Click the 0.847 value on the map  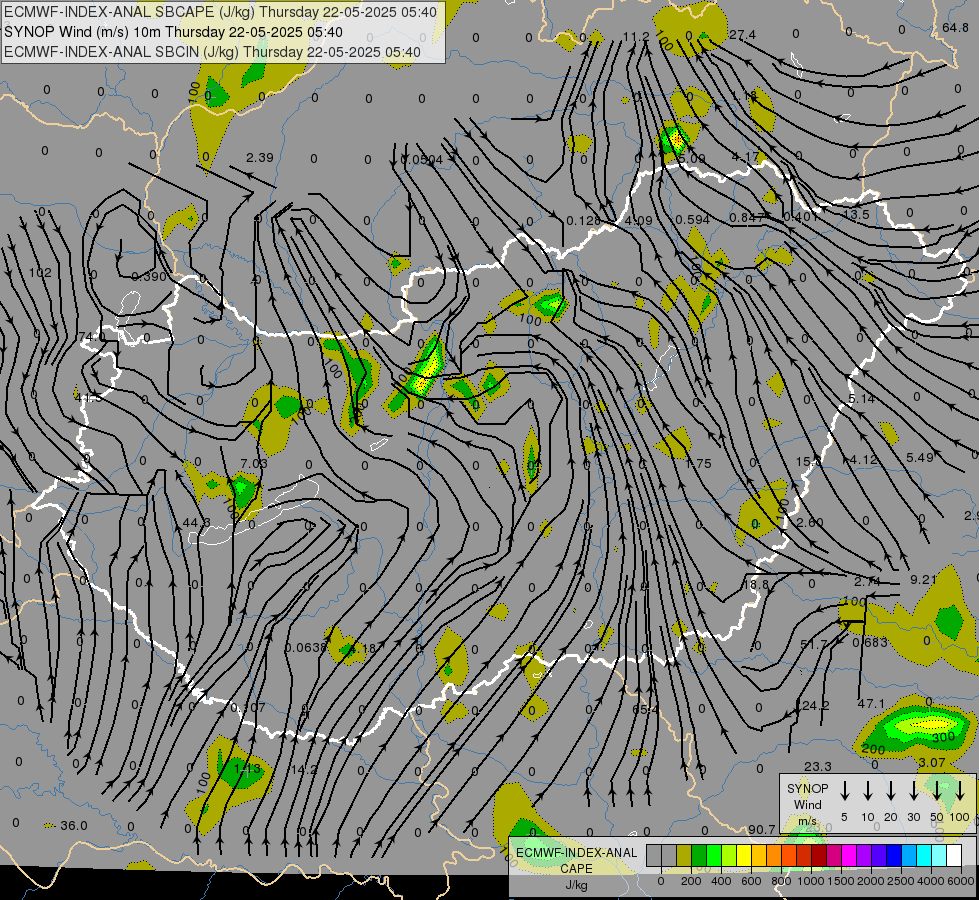pos(747,217)
